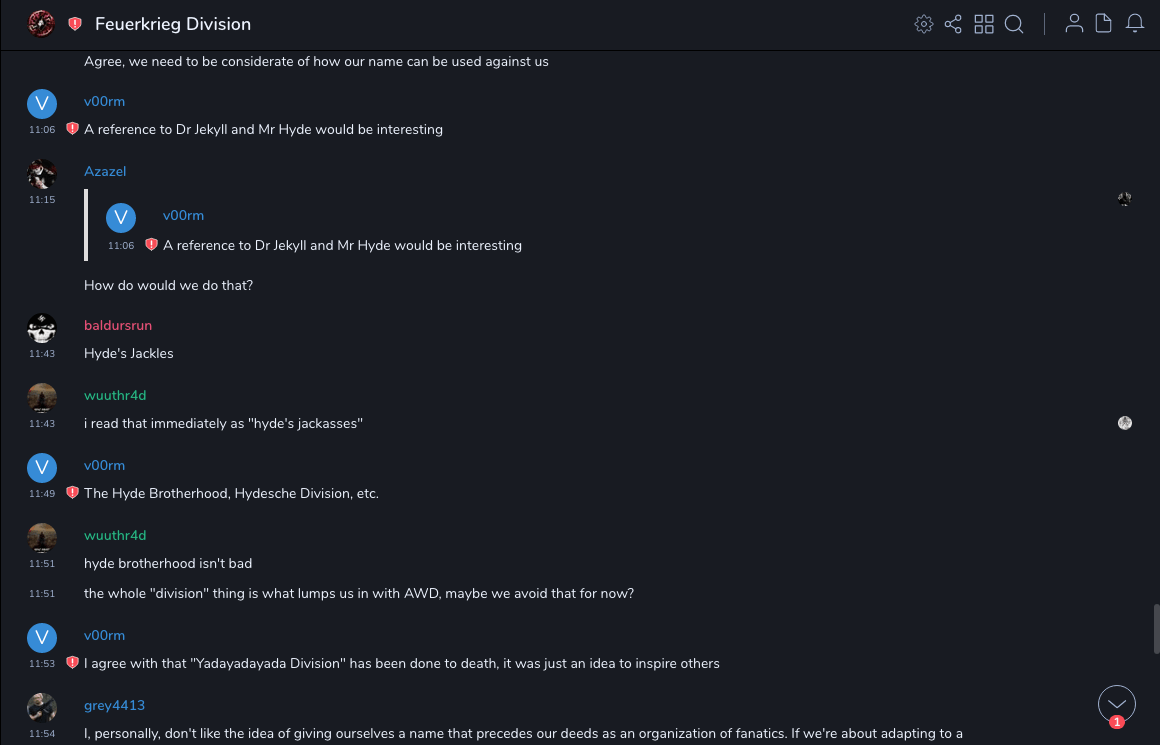Click baldursrun's skull avatar

click(x=42, y=328)
